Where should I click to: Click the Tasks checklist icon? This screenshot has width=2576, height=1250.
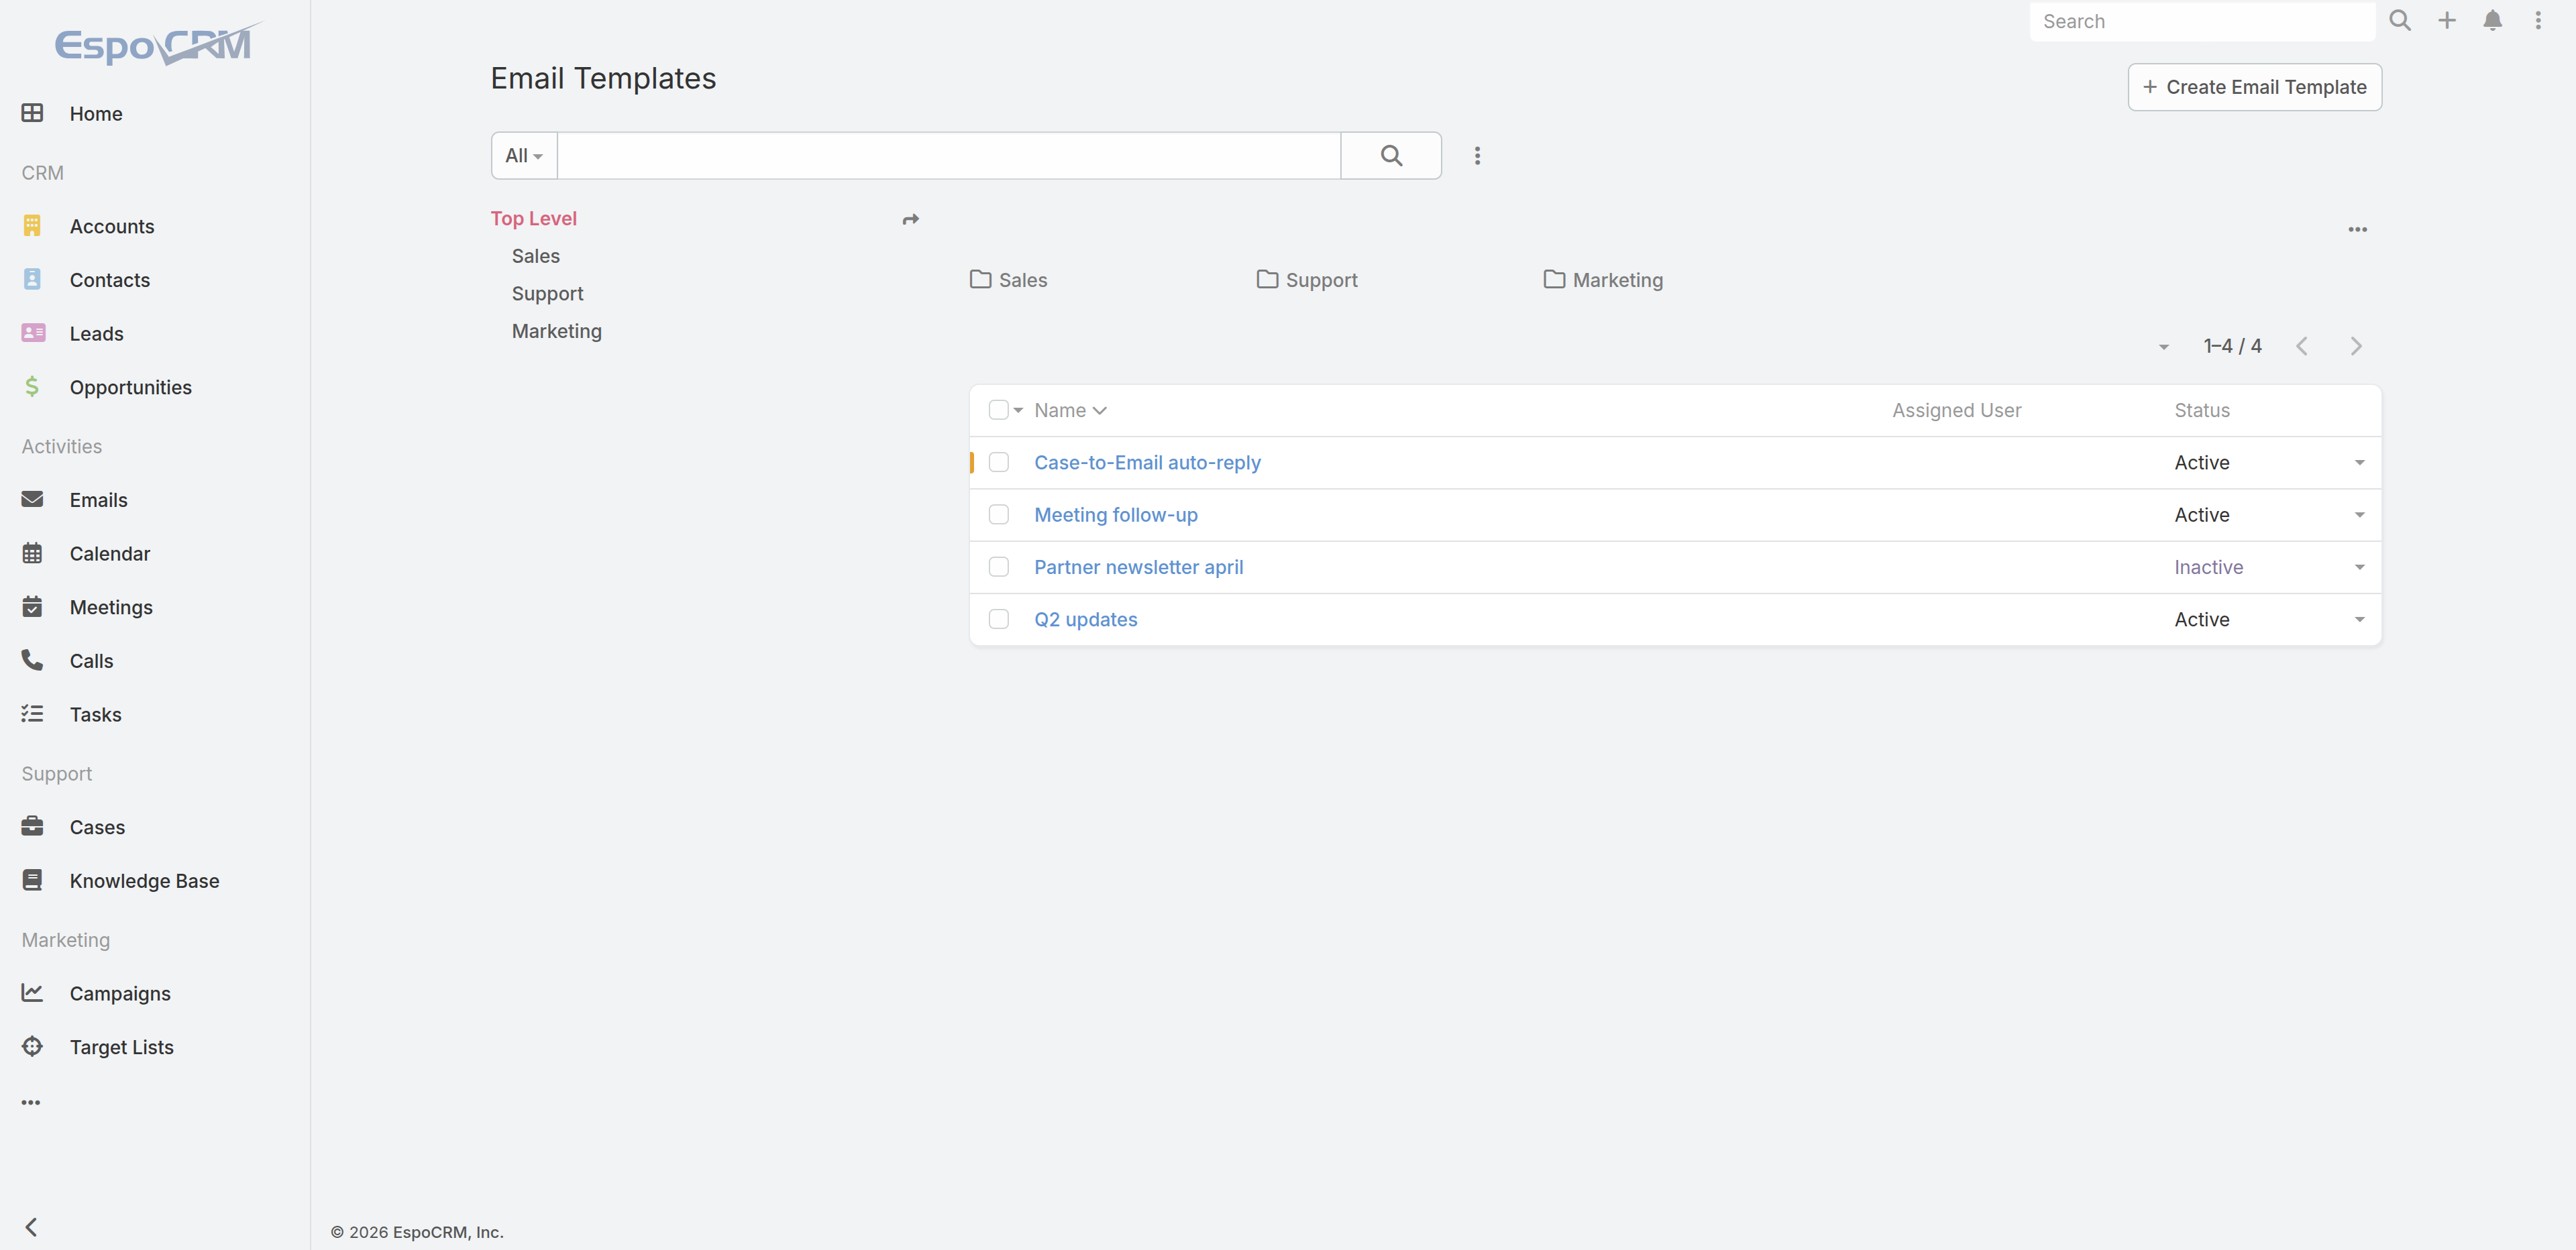pyautogui.click(x=32, y=714)
